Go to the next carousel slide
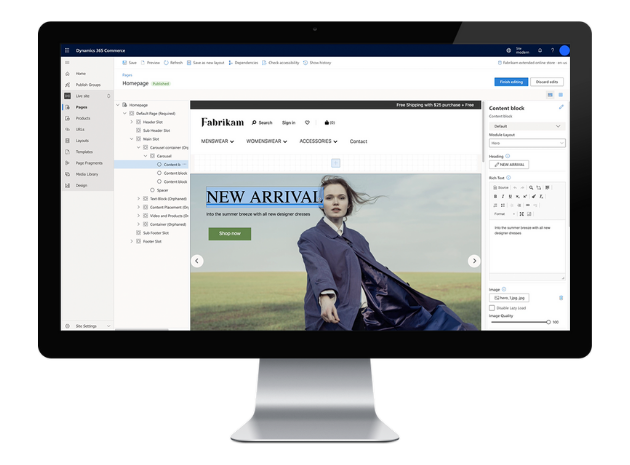Image resolution: width=630 pixels, height=465 pixels. pyautogui.click(x=474, y=261)
